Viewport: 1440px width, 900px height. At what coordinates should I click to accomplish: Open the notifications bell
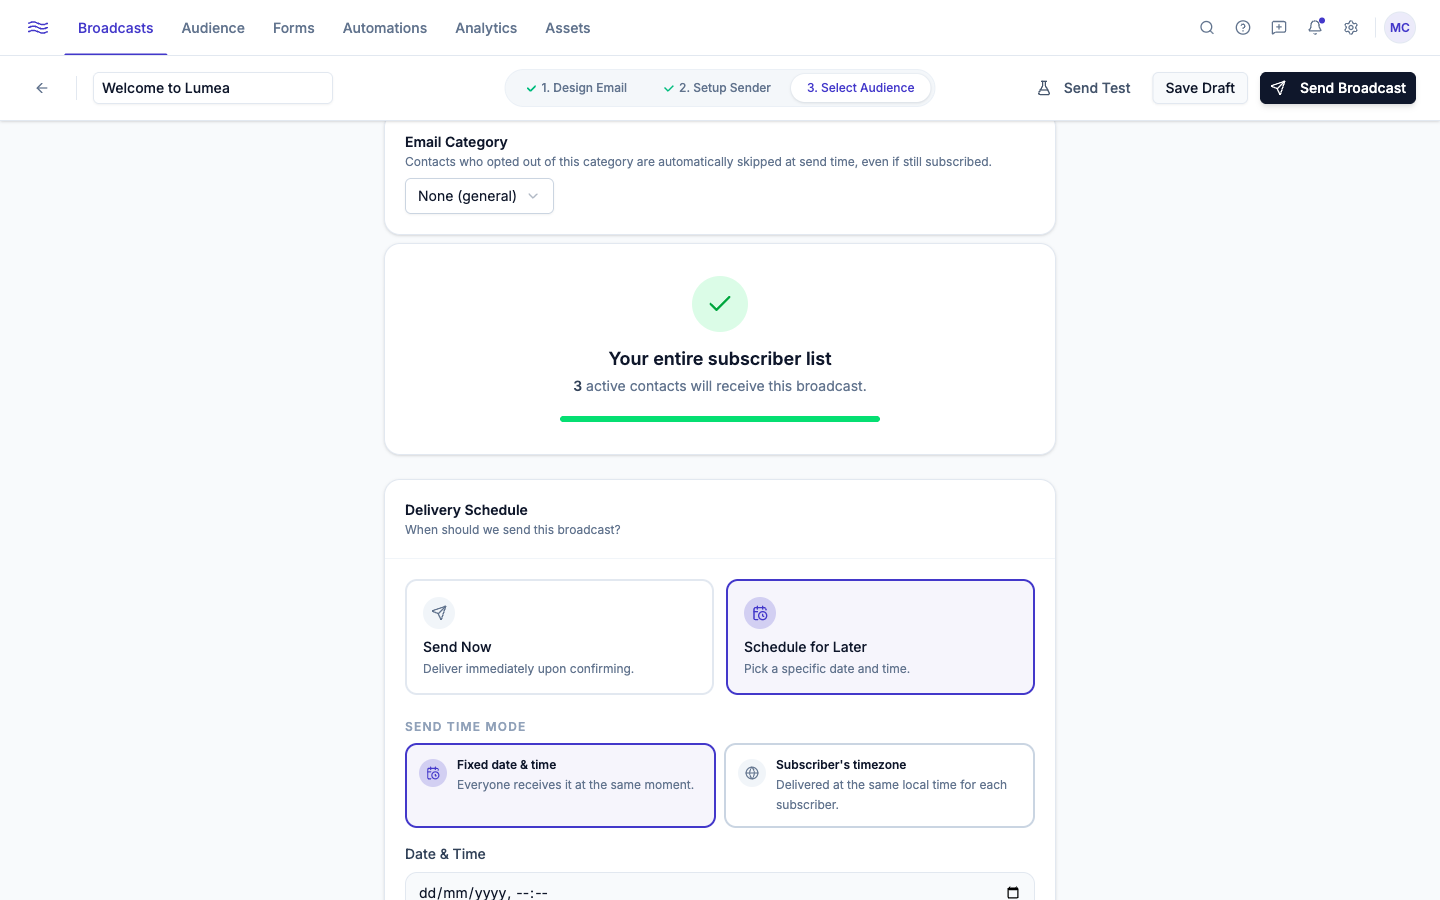[x=1315, y=28]
